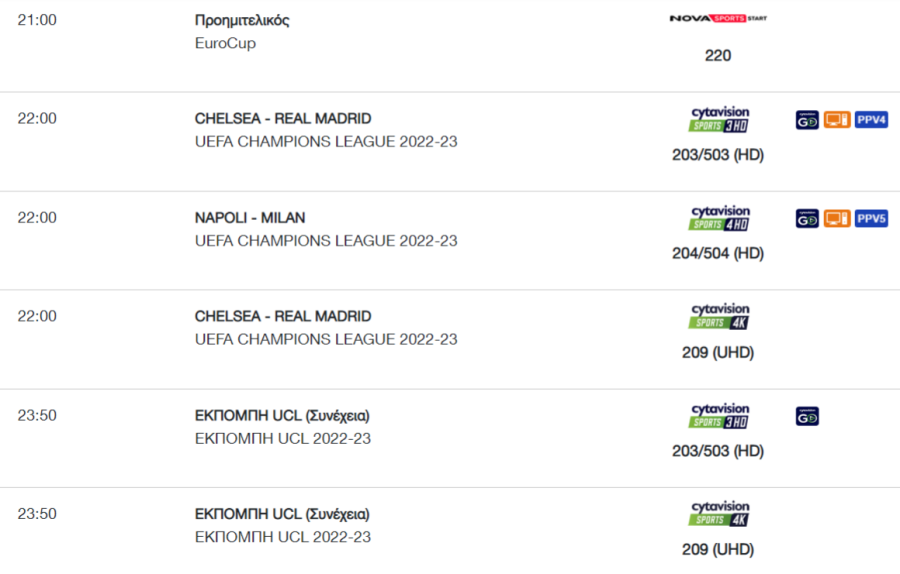Click Cytavision Sports 4HD logo for Napoli - Milan
Image resolution: width=900 pixels, height=574 pixels.
719,218
